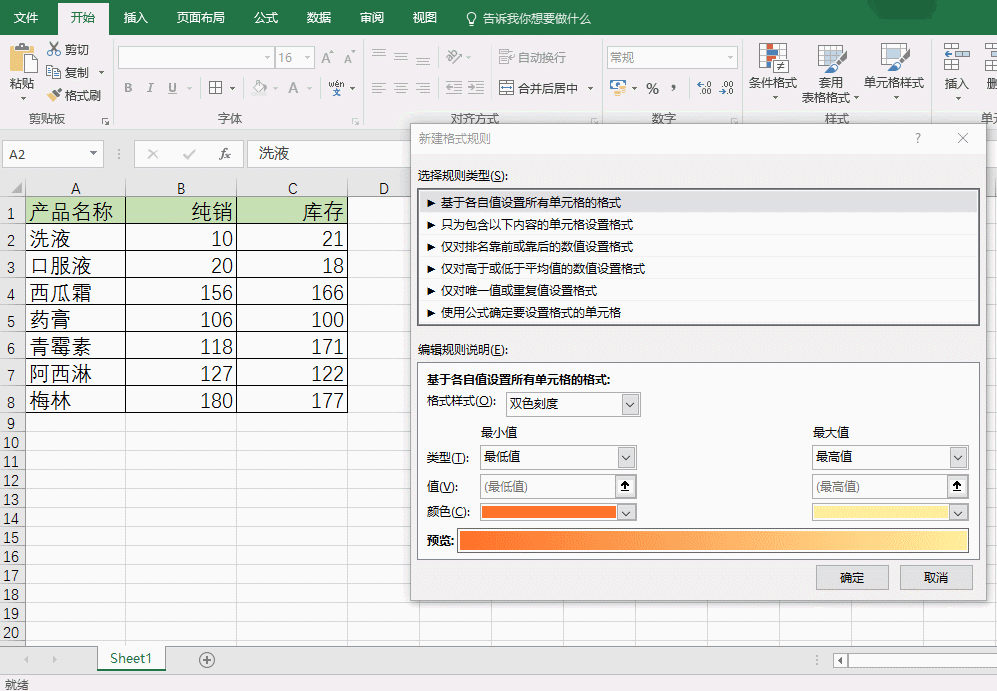
Task: Click the decrease indent icon
Action: click(454, 88)
